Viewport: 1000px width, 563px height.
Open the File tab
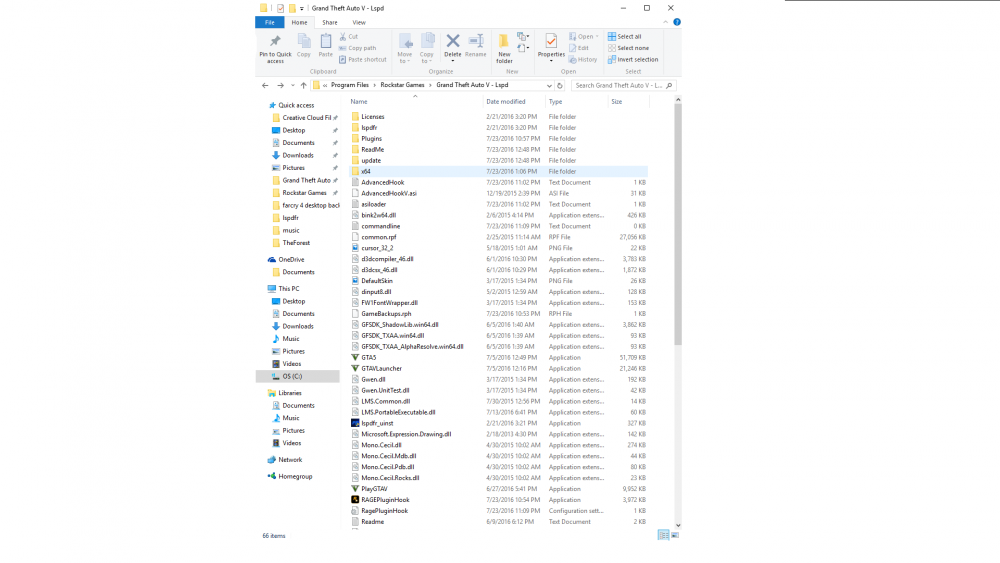tap(270, 22)
